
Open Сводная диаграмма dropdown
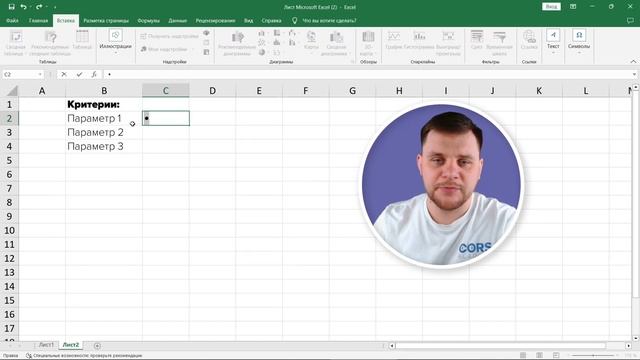(x=336, y=43)
